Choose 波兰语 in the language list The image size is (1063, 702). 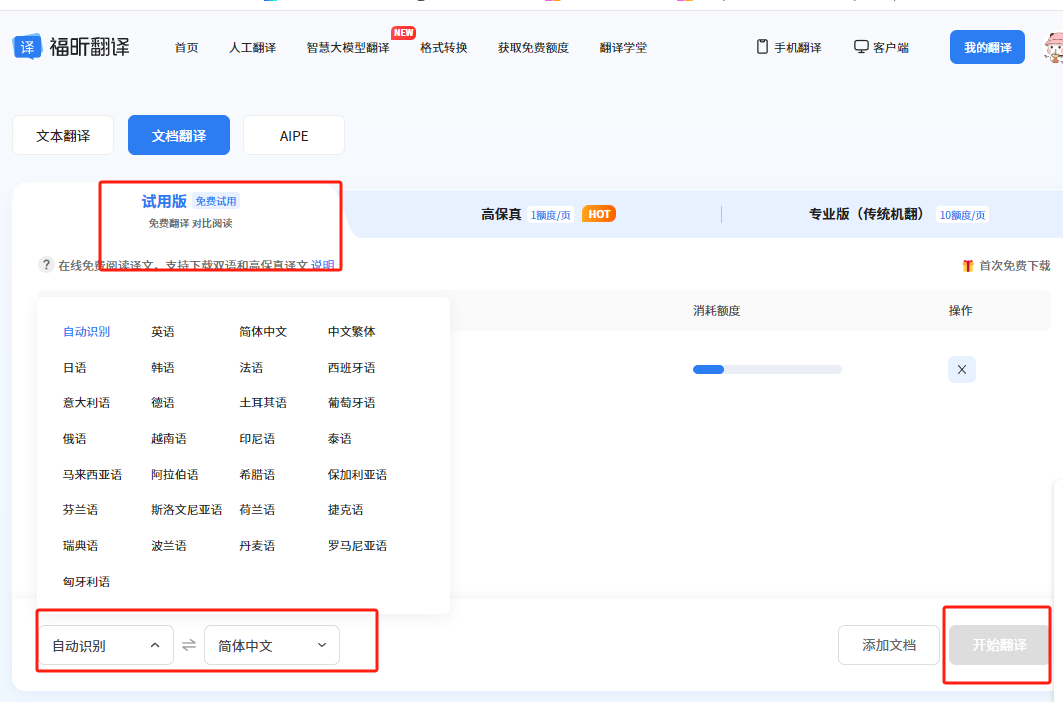point(169,546)
